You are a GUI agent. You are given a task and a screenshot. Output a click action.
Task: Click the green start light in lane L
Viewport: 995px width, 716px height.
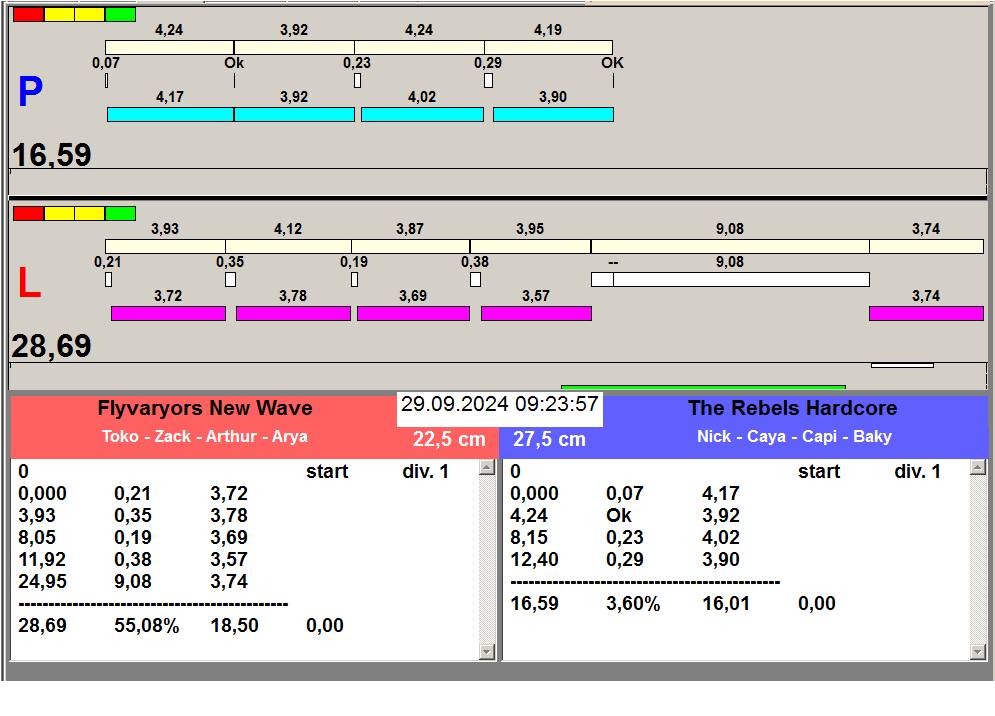tap(120, 214)
